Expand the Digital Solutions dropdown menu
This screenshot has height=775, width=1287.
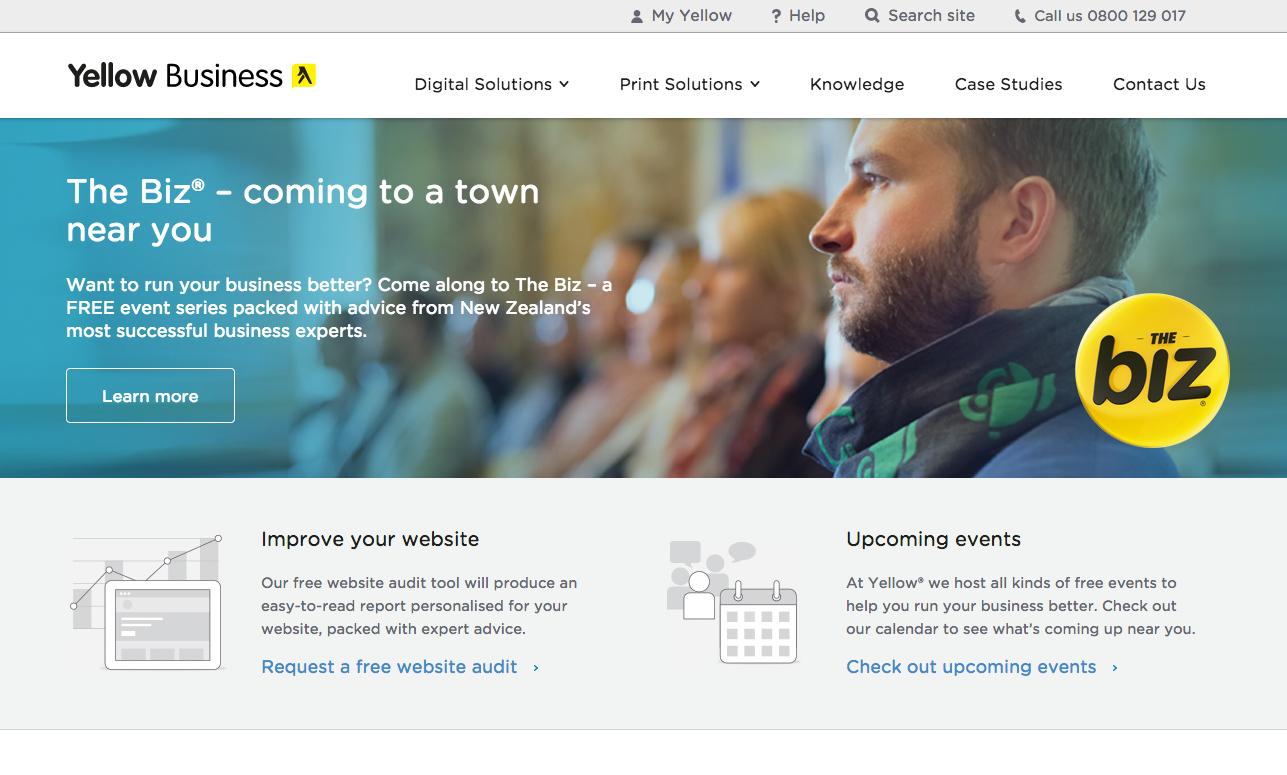tap(492, 84)
